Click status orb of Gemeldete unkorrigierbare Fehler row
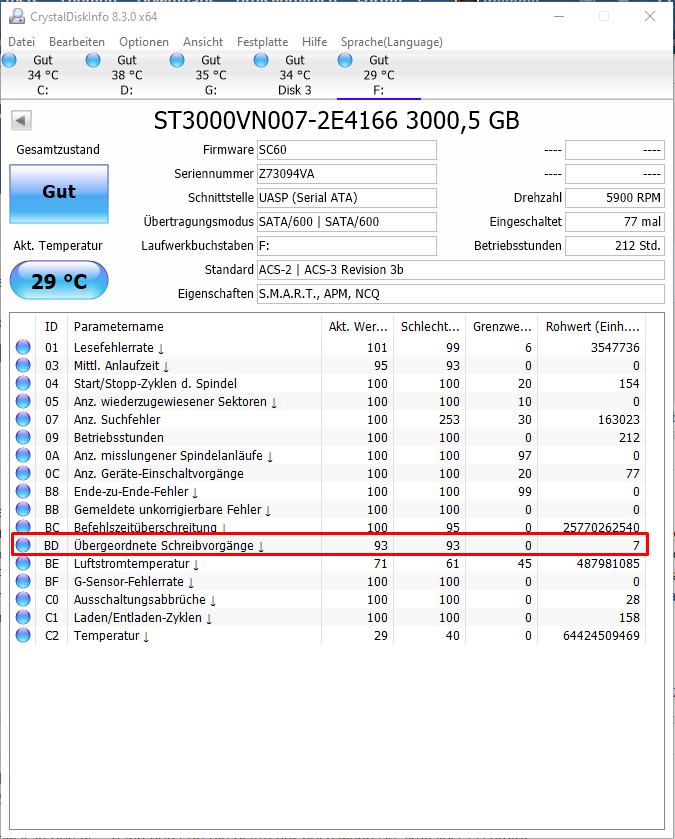675x839 pixels. click(x=23, y=509)
